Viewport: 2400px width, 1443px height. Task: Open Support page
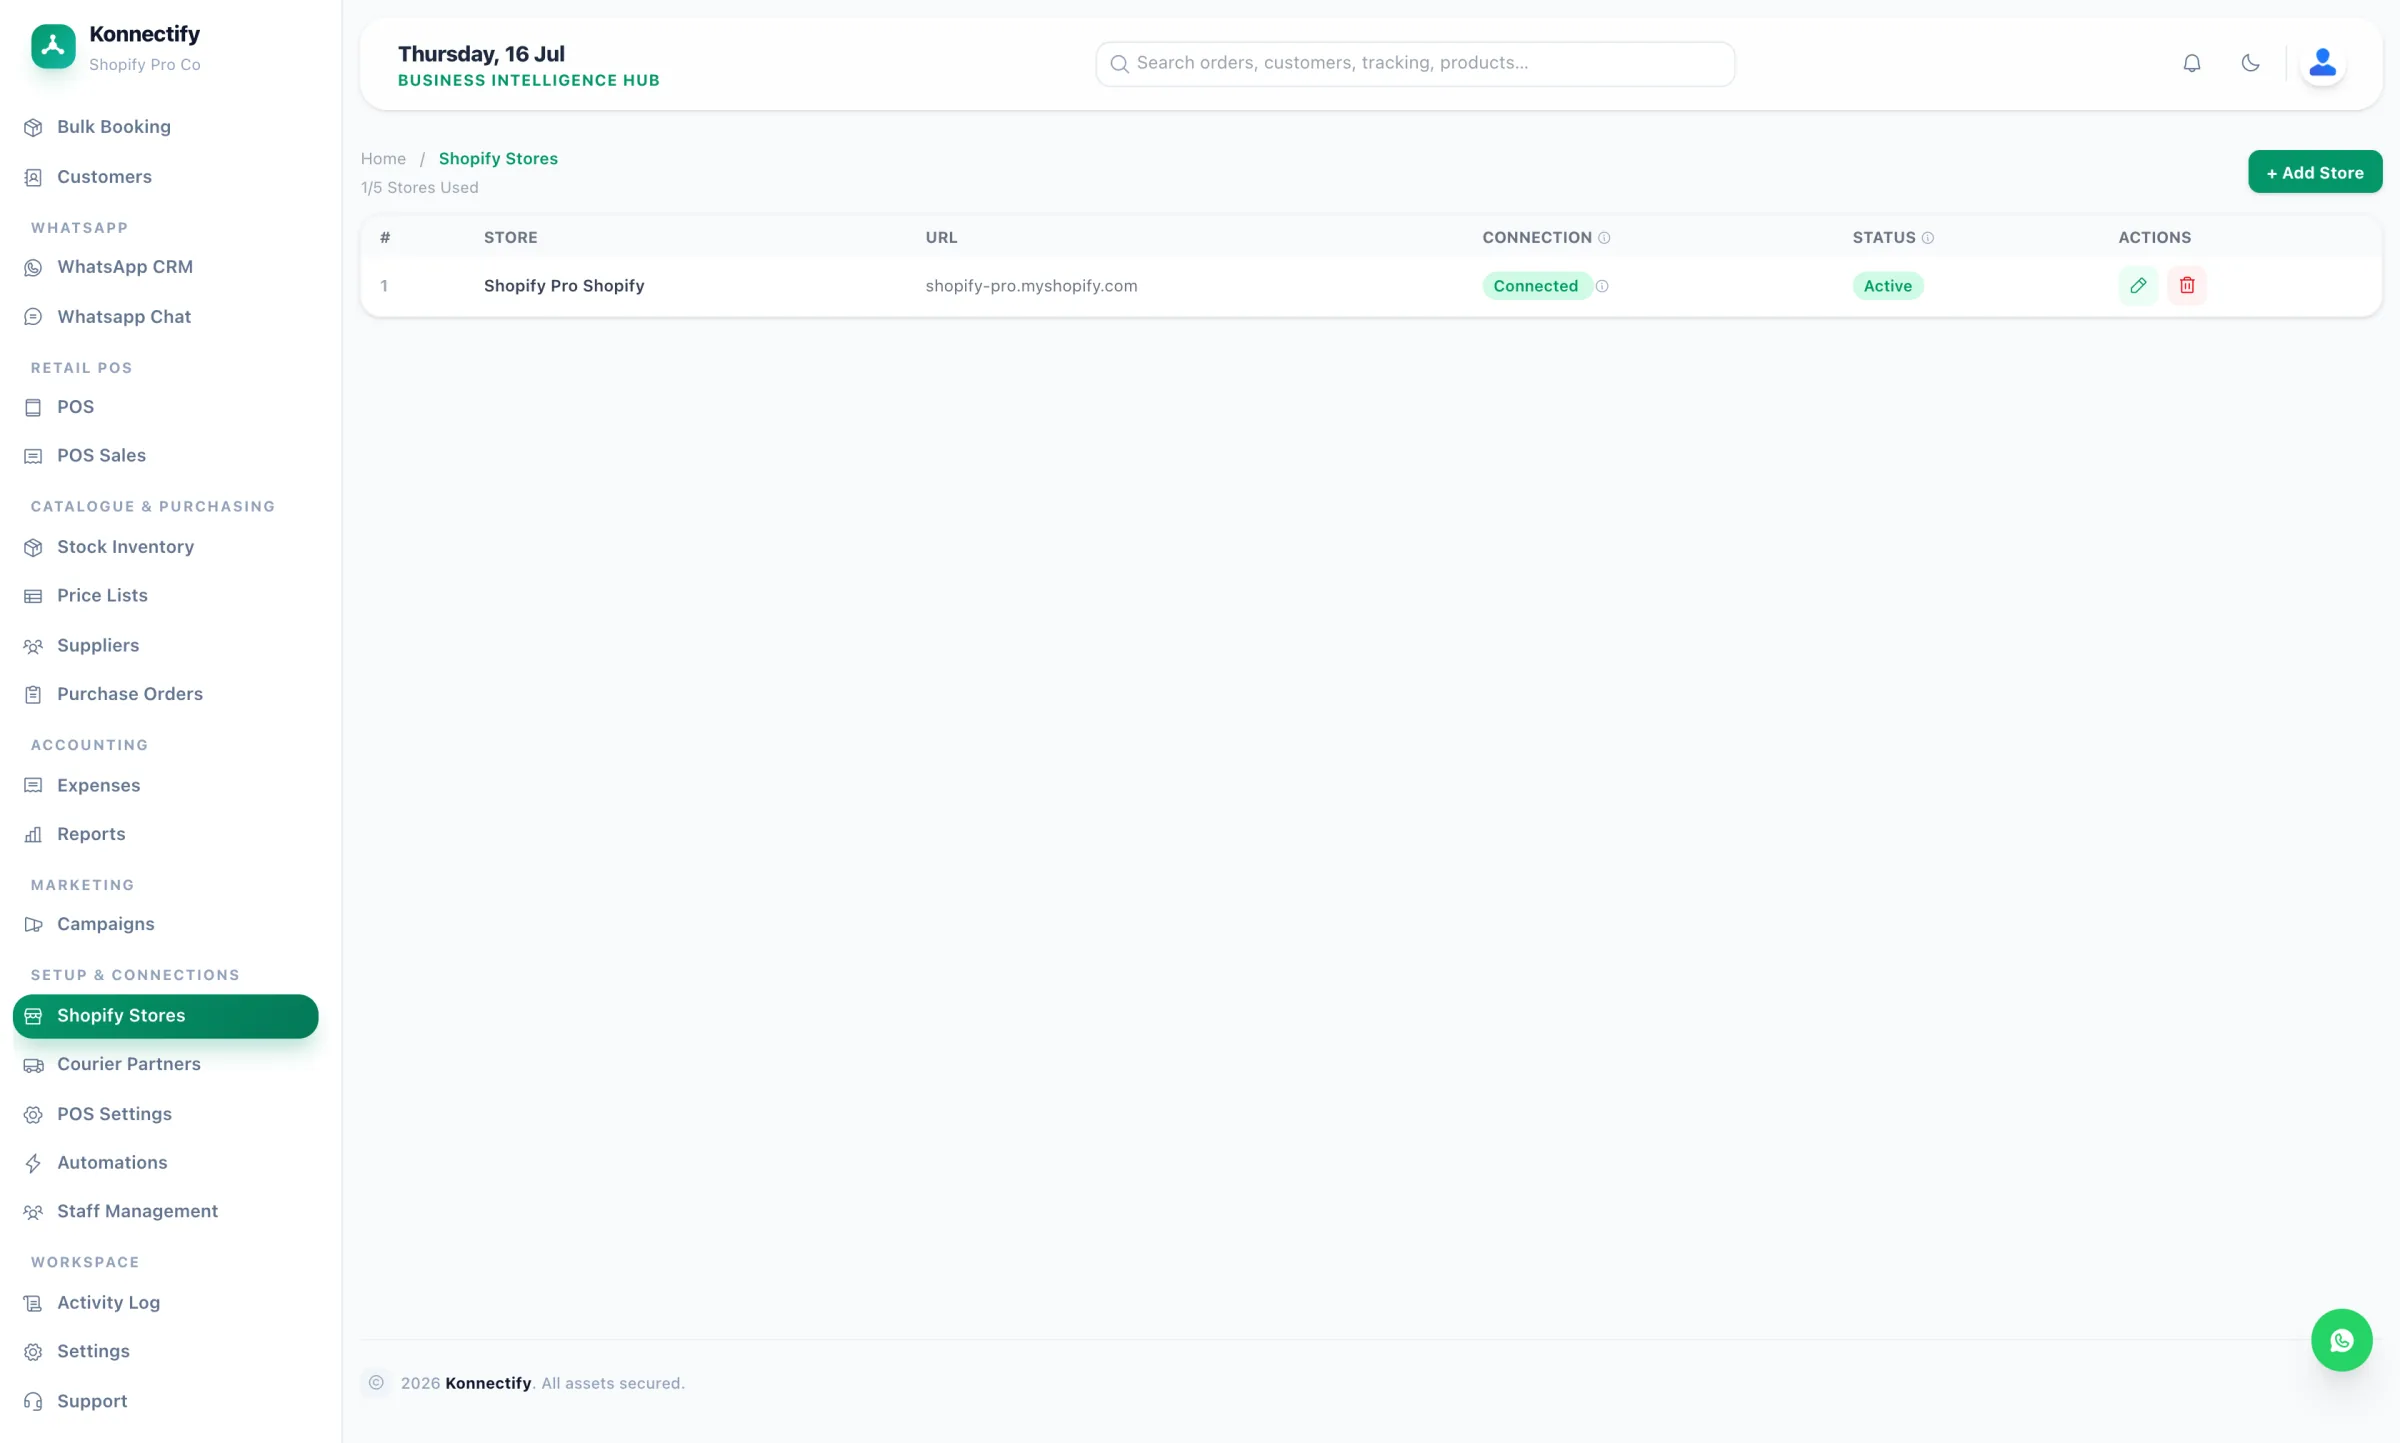click(x=165, y=1402)
